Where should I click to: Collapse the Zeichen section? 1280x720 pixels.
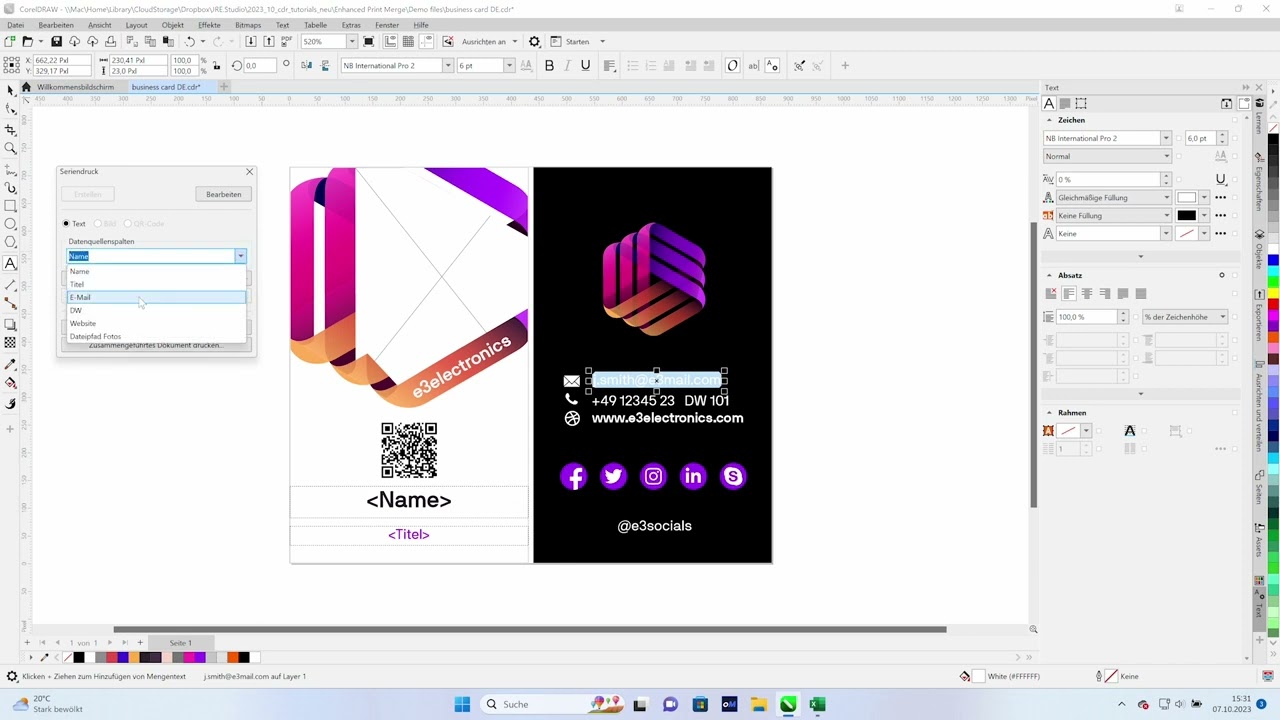pyautogui.click(x=1049, y=120)
